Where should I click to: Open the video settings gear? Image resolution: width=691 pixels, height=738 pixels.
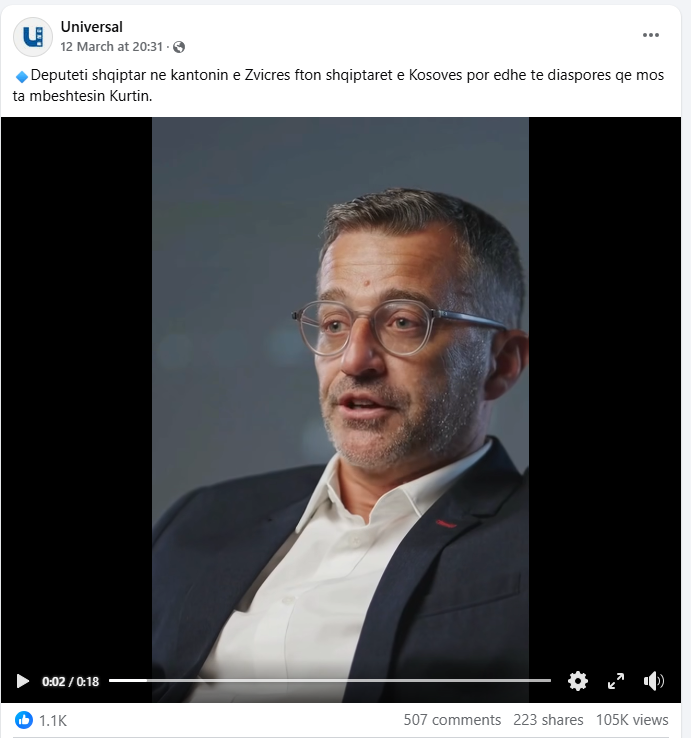point(578,681)
